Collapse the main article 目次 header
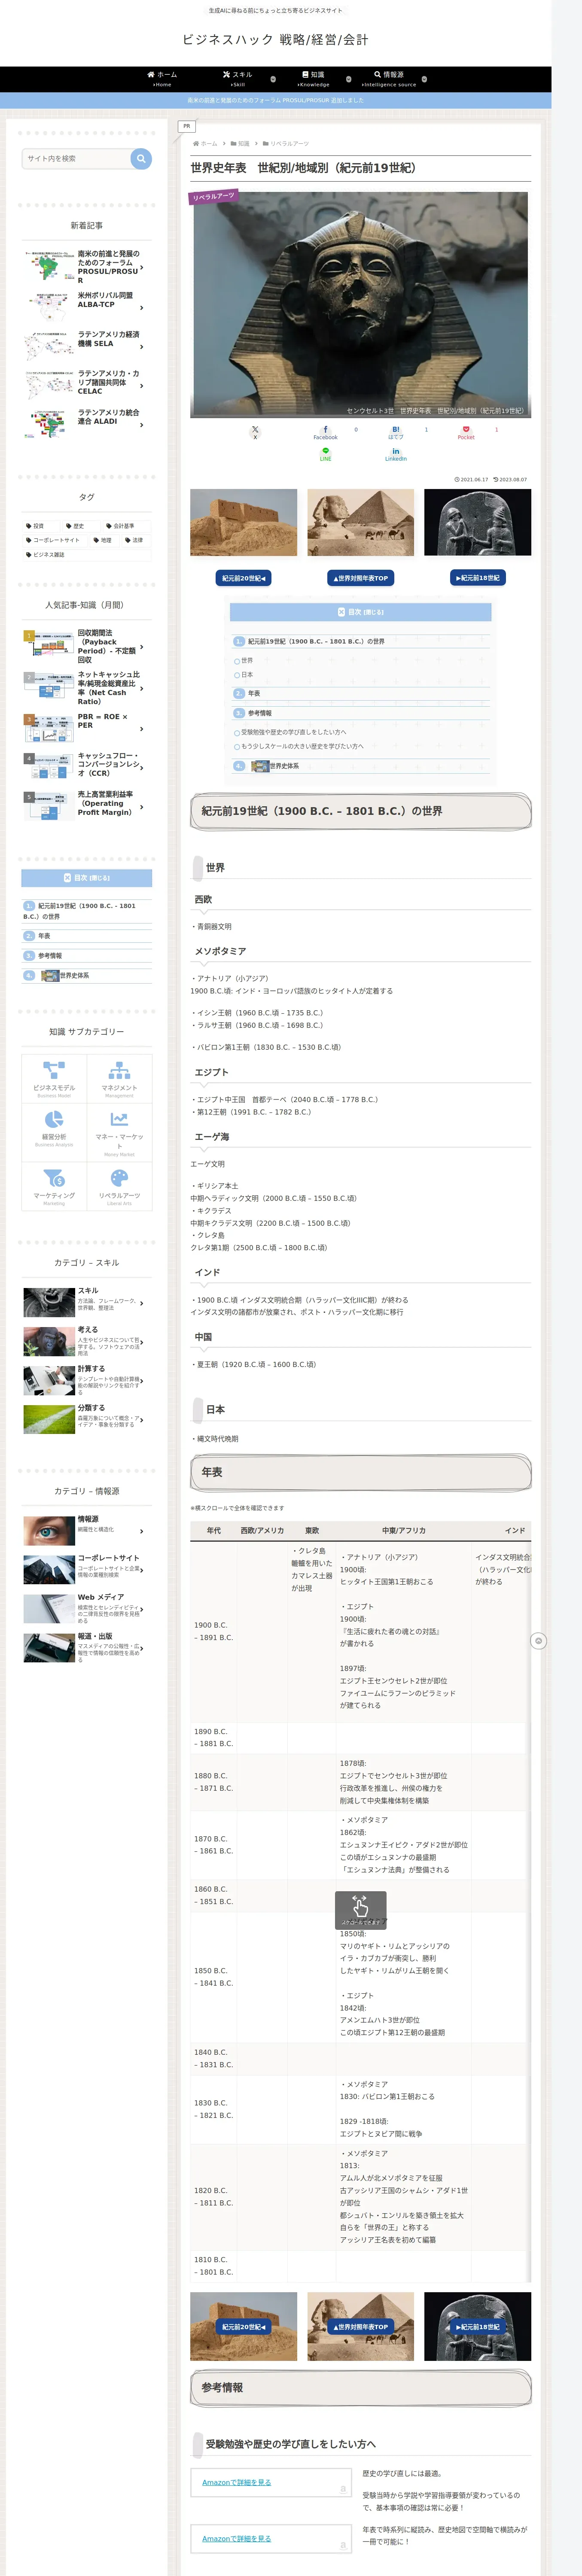582x2576 pixels. pos(360,611)
